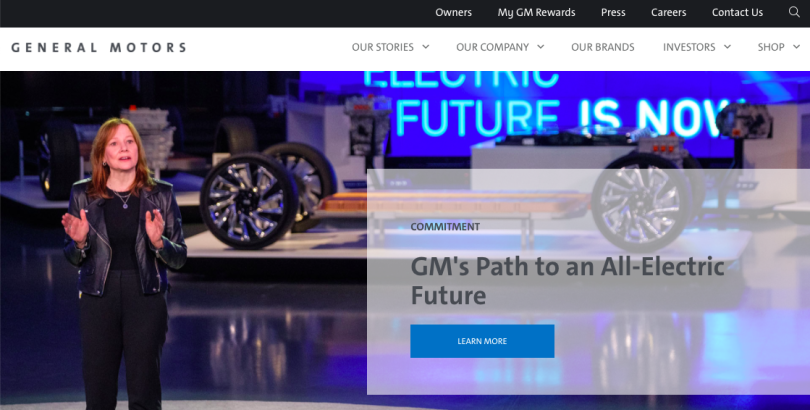Open the Our Company menu

pos(492,47)
